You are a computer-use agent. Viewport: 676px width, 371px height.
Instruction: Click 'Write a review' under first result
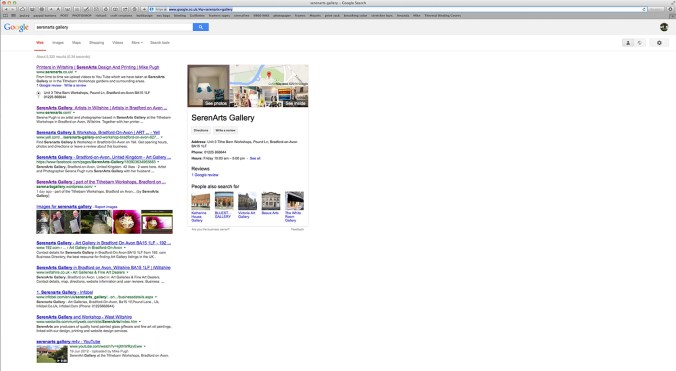(x=75, y=85)
